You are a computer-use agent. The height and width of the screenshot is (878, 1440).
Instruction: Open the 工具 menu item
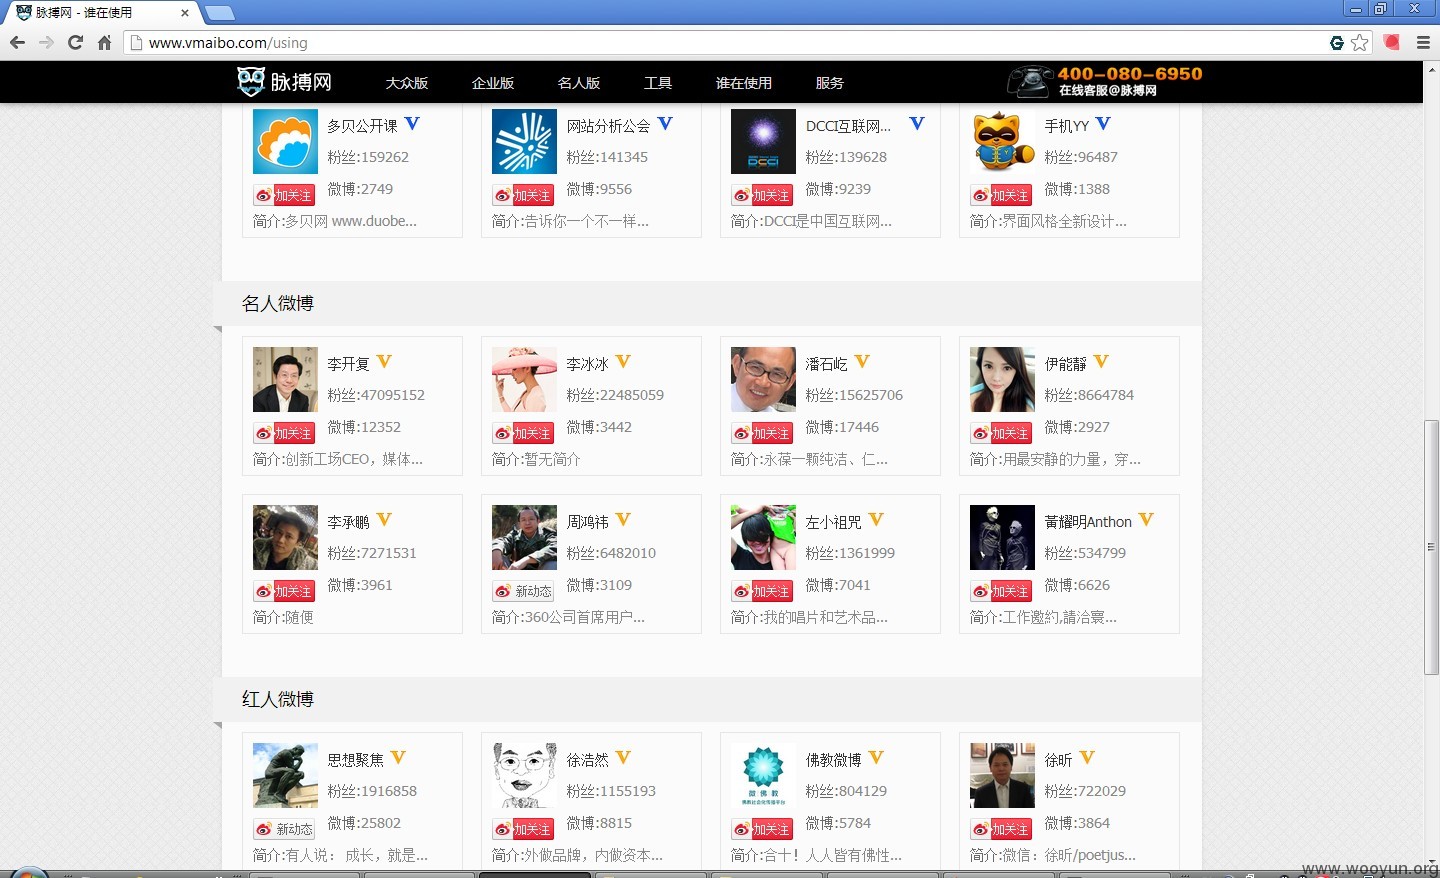click(658, 83)
